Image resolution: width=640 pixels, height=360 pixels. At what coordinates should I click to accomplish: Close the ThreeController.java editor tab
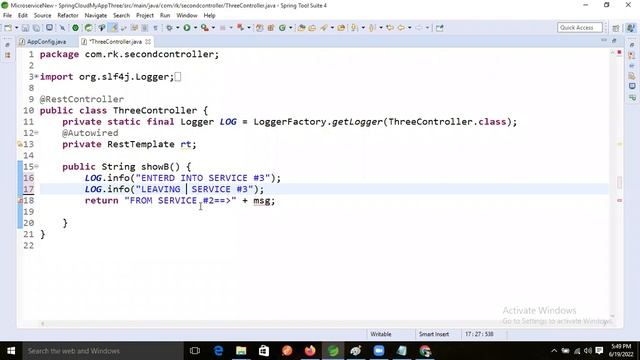pos(148,42)
